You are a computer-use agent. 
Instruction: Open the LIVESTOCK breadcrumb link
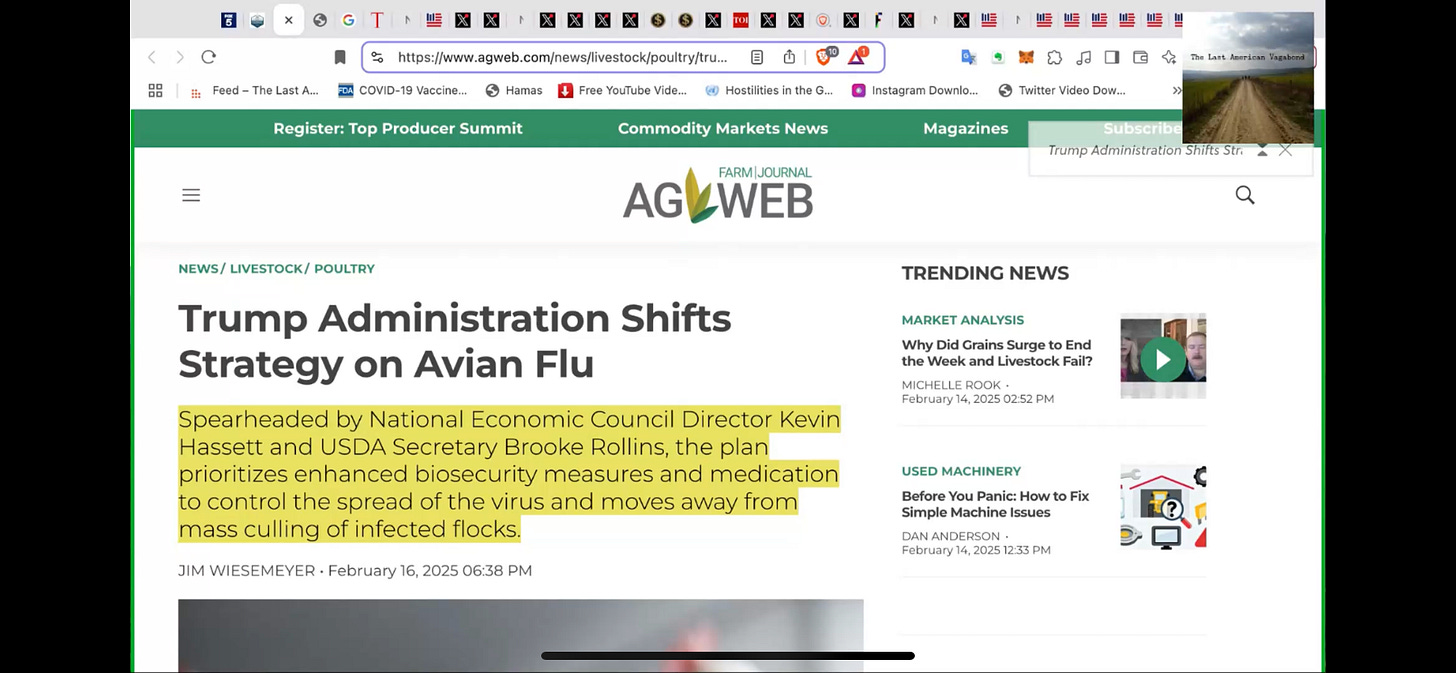(x=266, y=268)
